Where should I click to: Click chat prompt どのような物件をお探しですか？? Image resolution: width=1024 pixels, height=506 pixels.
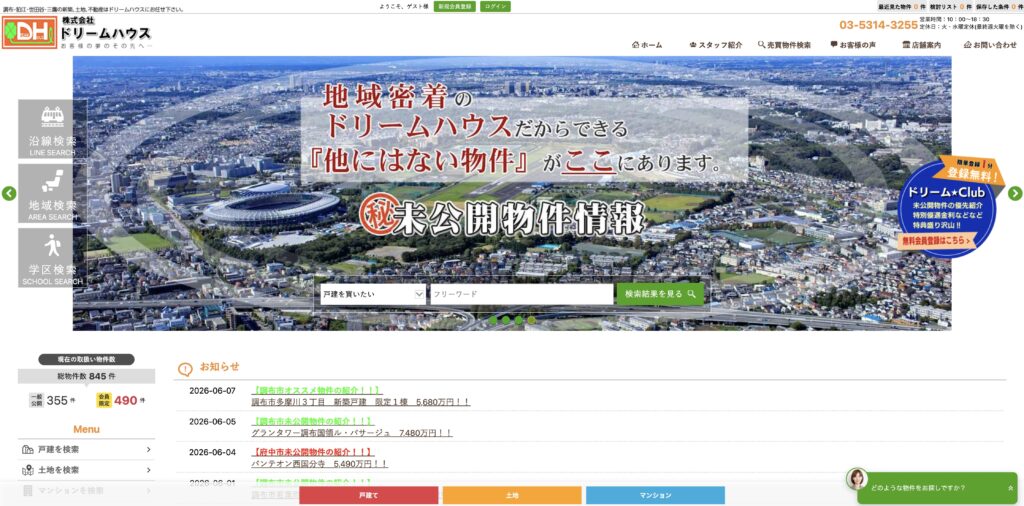click(918, 488)
